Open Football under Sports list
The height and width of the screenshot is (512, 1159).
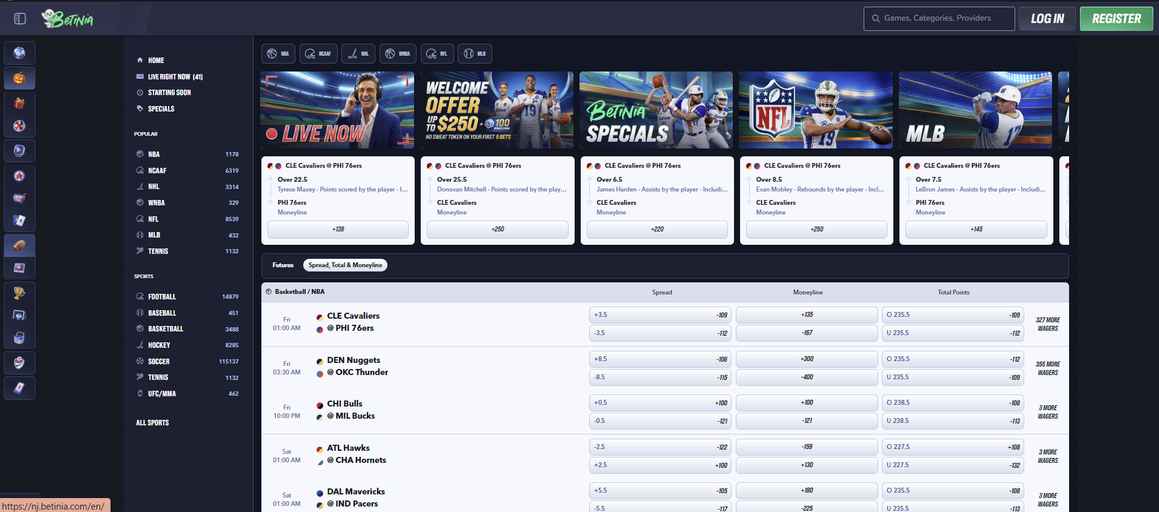click(188, 296)
